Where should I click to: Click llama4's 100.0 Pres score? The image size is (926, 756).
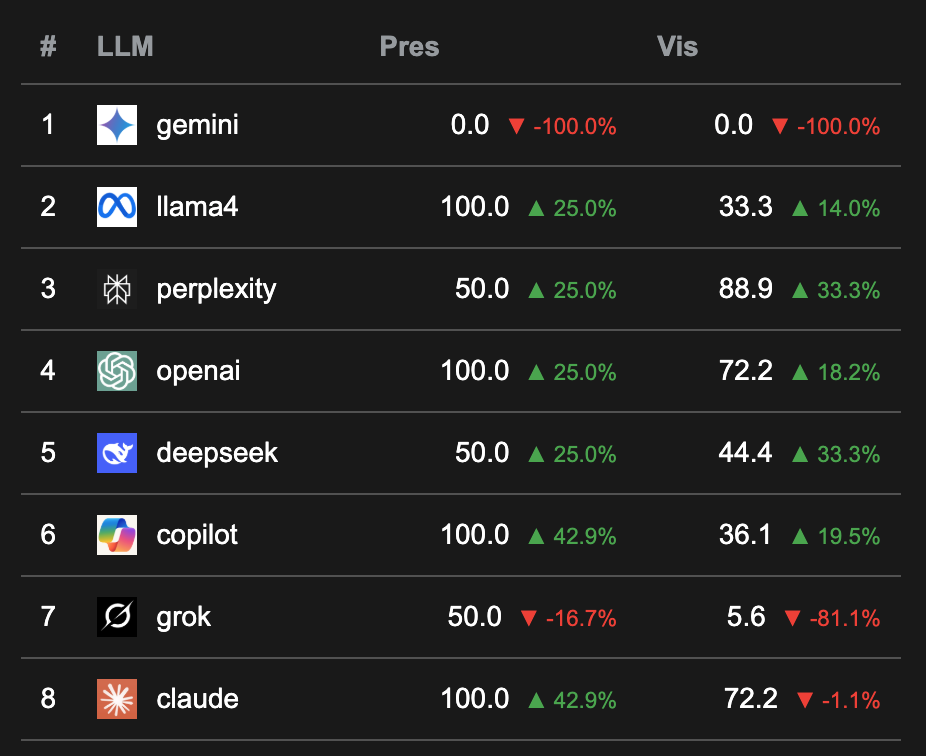(x=475, y=207)
